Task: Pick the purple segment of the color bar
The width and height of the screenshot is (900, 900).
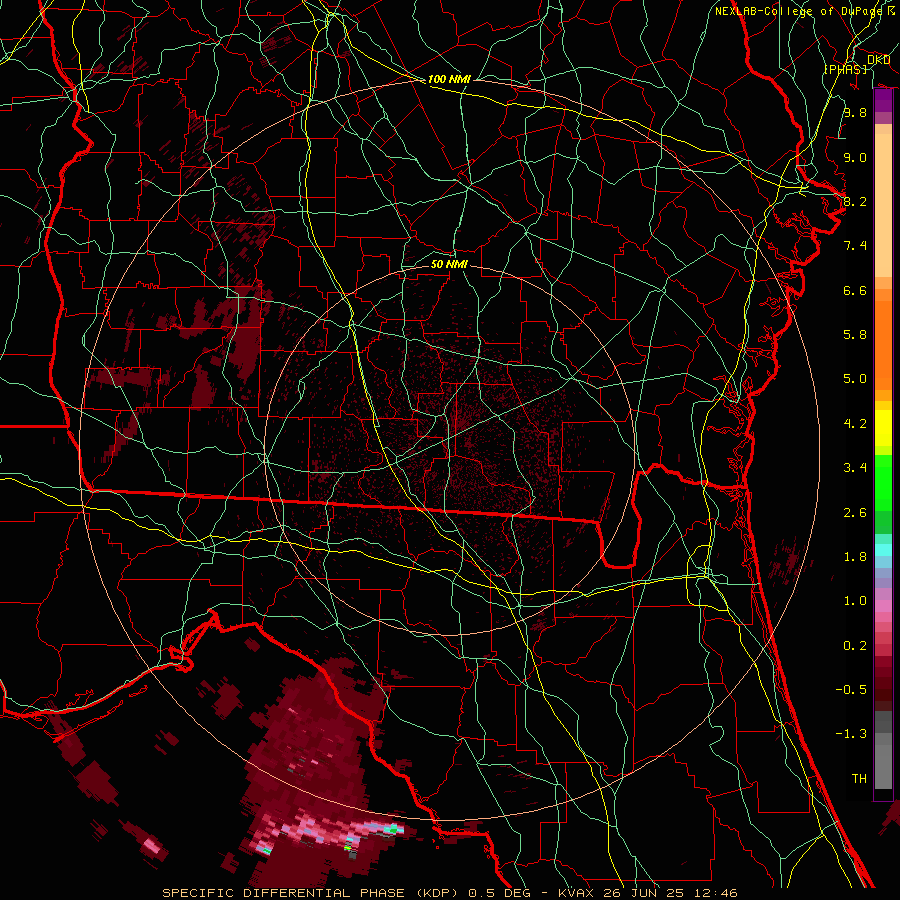Action: point(883,100)
